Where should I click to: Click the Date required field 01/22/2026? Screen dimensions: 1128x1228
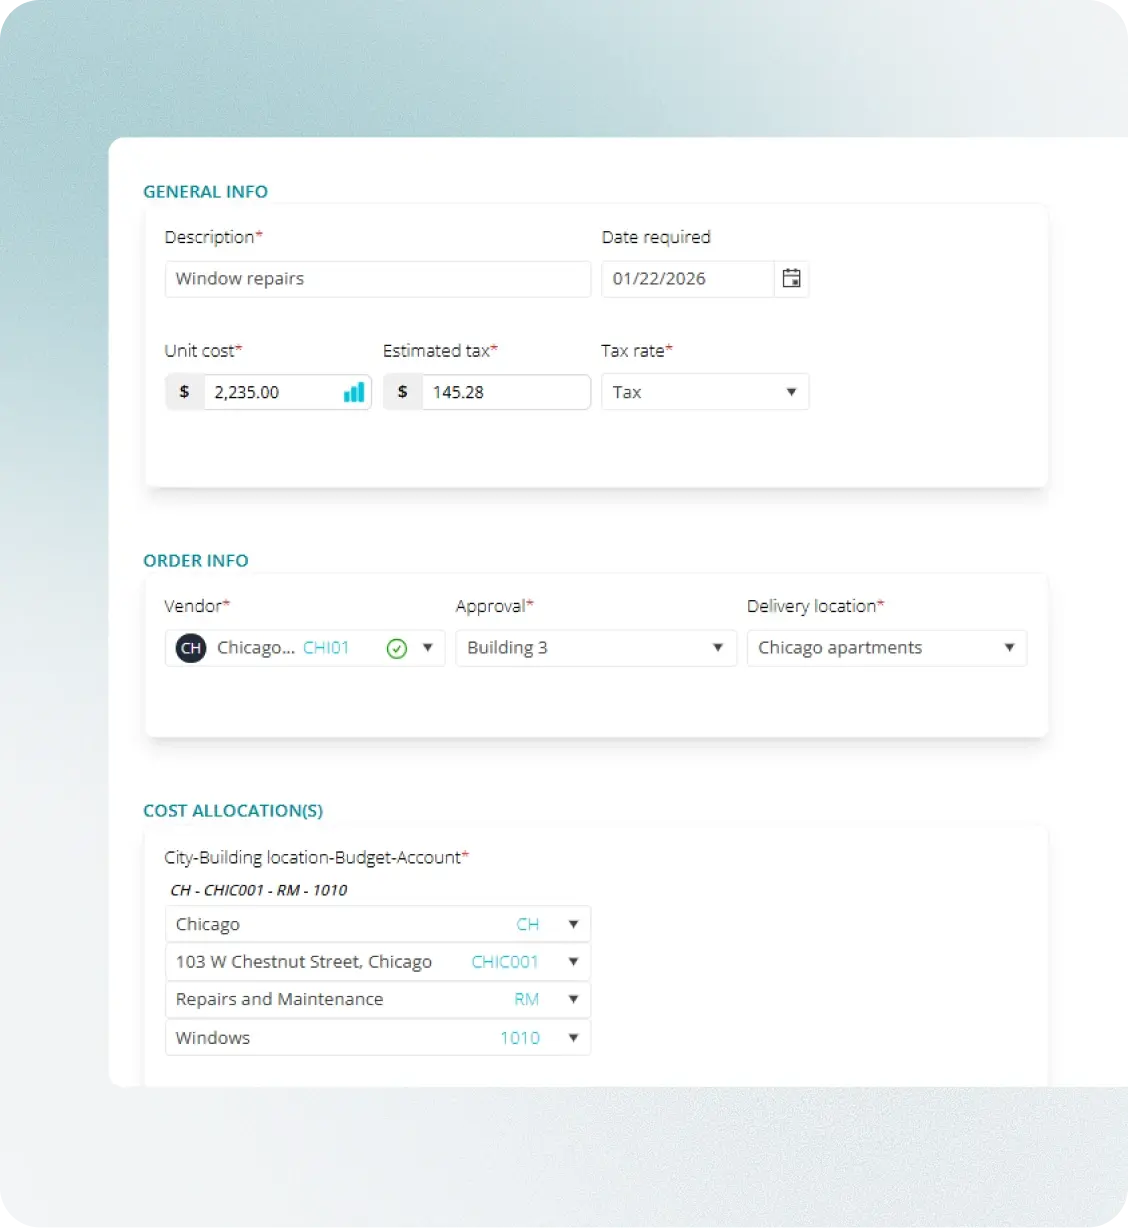(x=688, y=279)
